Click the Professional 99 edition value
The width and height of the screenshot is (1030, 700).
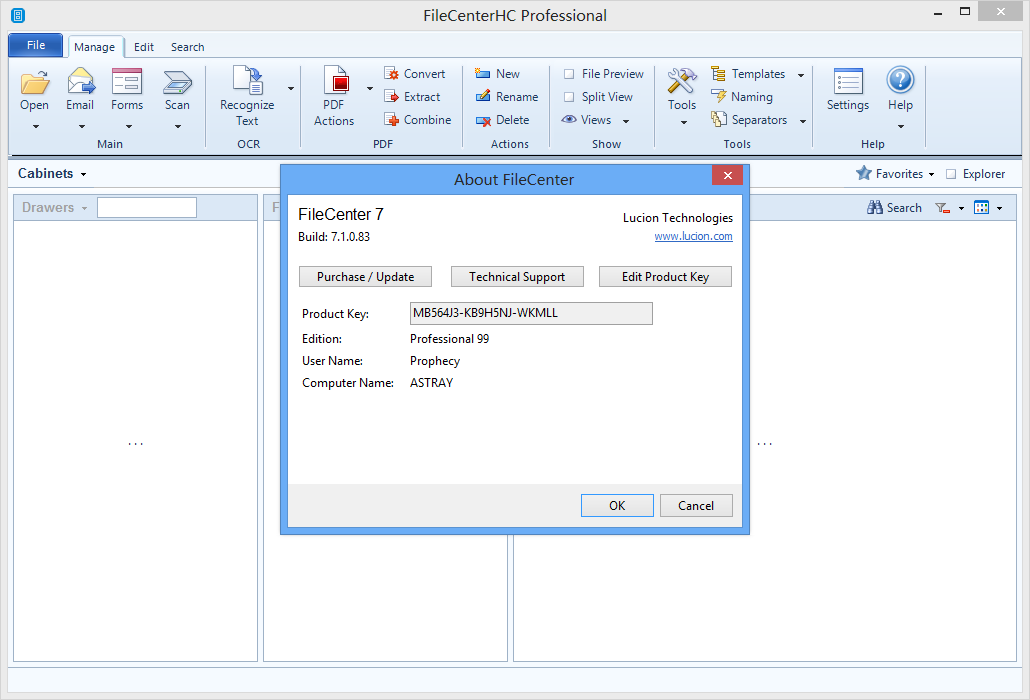point(449,339)
